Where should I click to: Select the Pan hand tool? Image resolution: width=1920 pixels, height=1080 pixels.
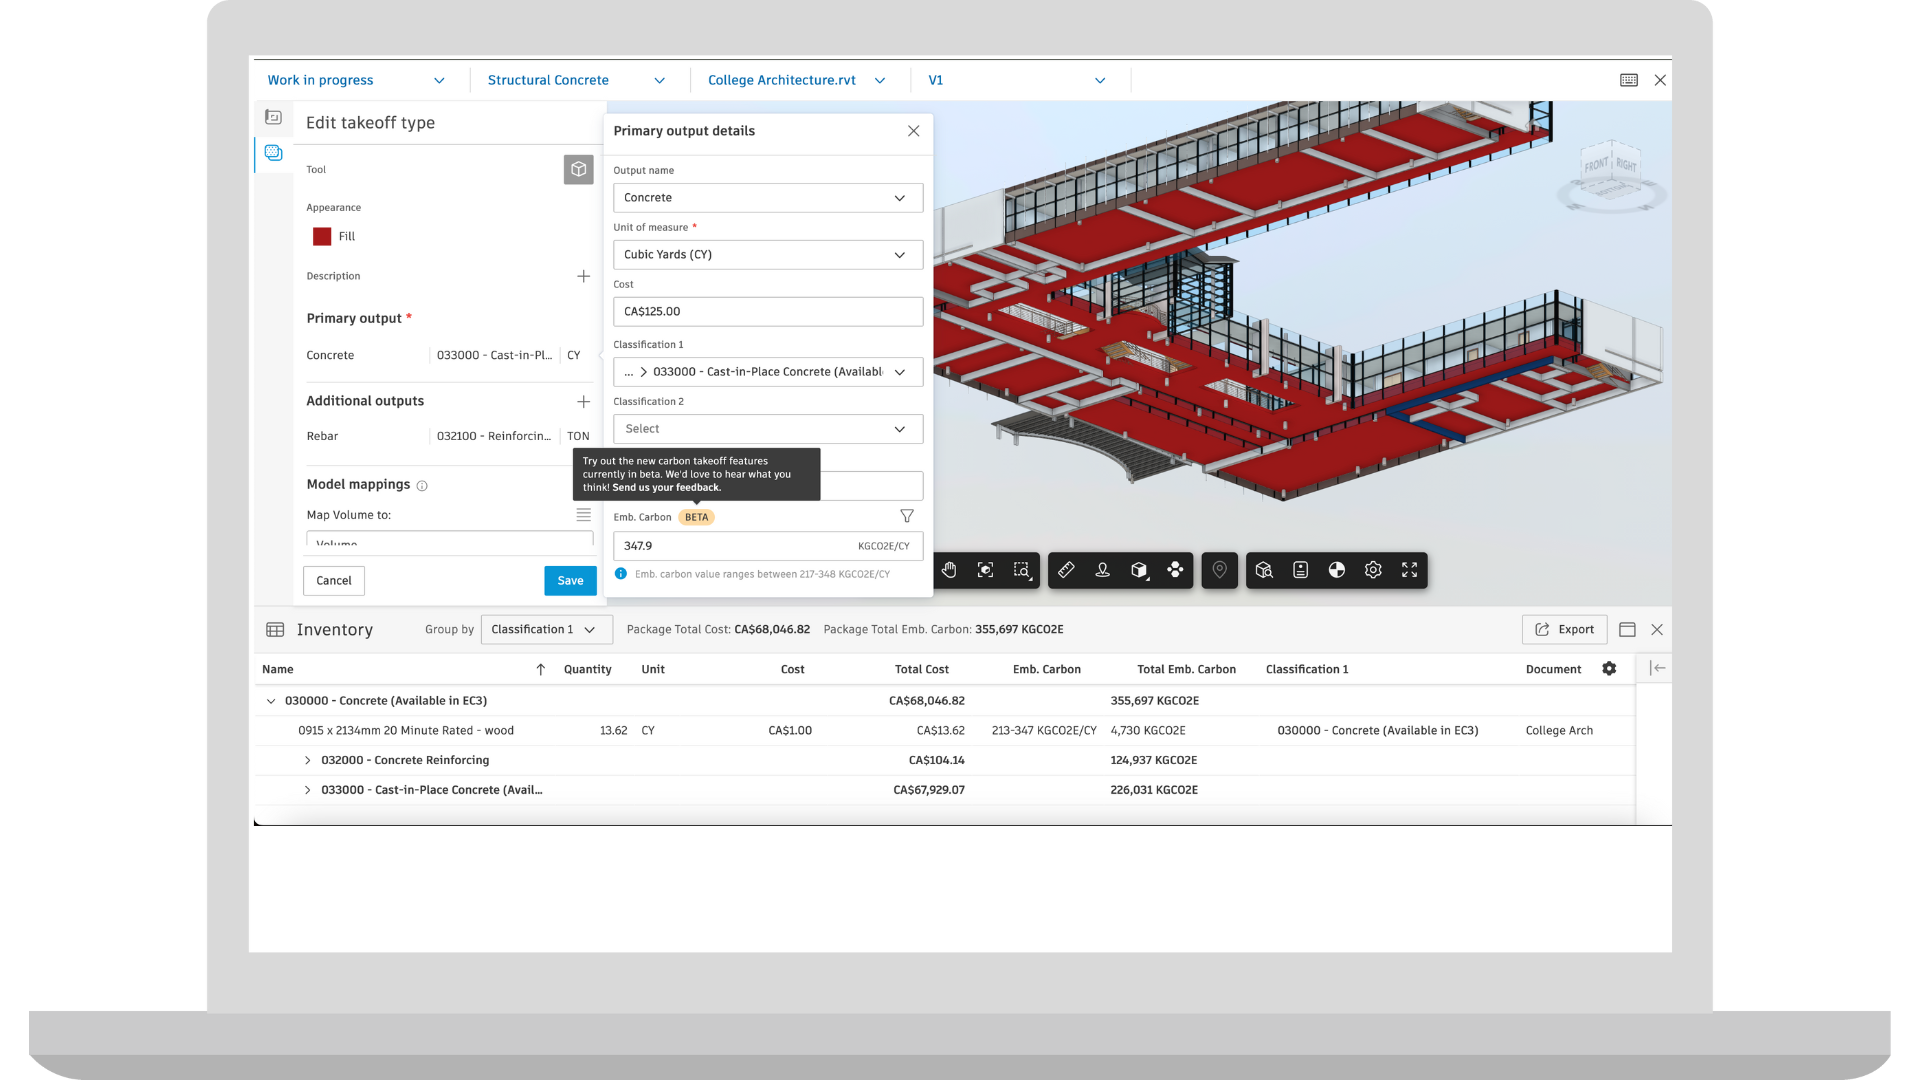[949, 570]
